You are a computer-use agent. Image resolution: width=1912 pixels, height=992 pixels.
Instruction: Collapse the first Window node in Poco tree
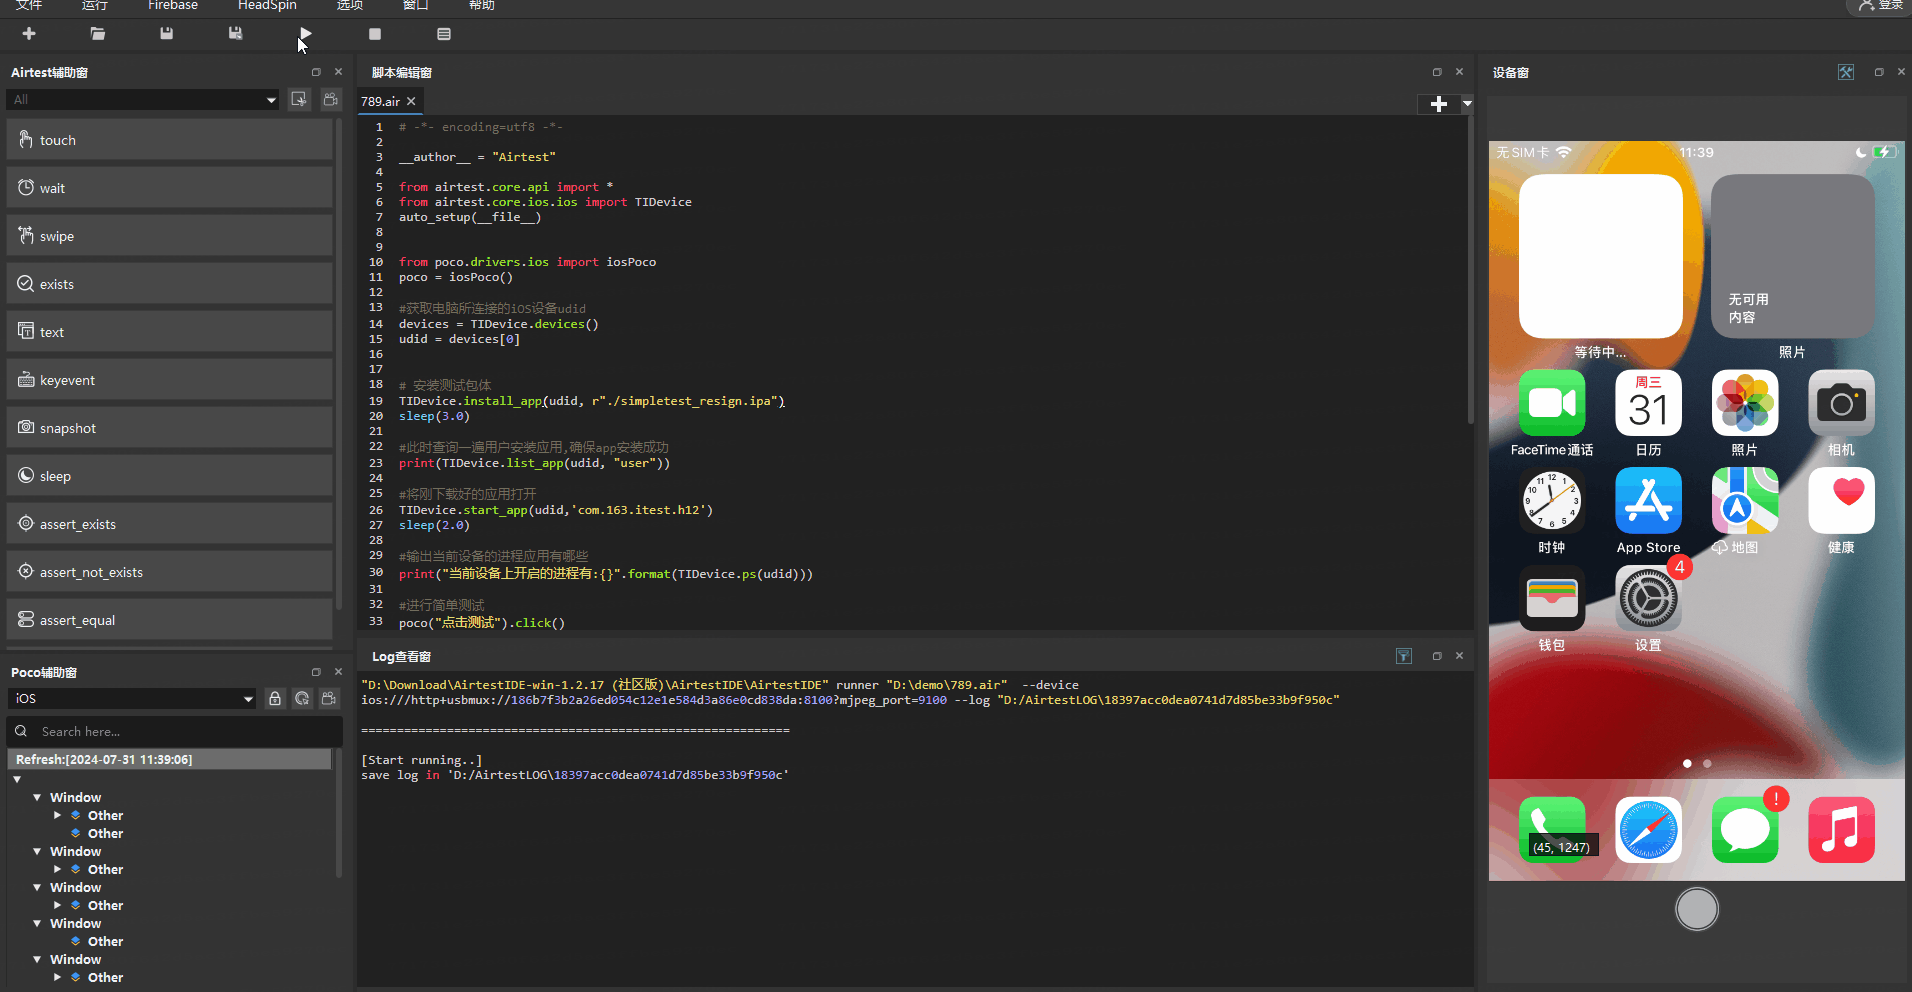[x=38, y=797]
